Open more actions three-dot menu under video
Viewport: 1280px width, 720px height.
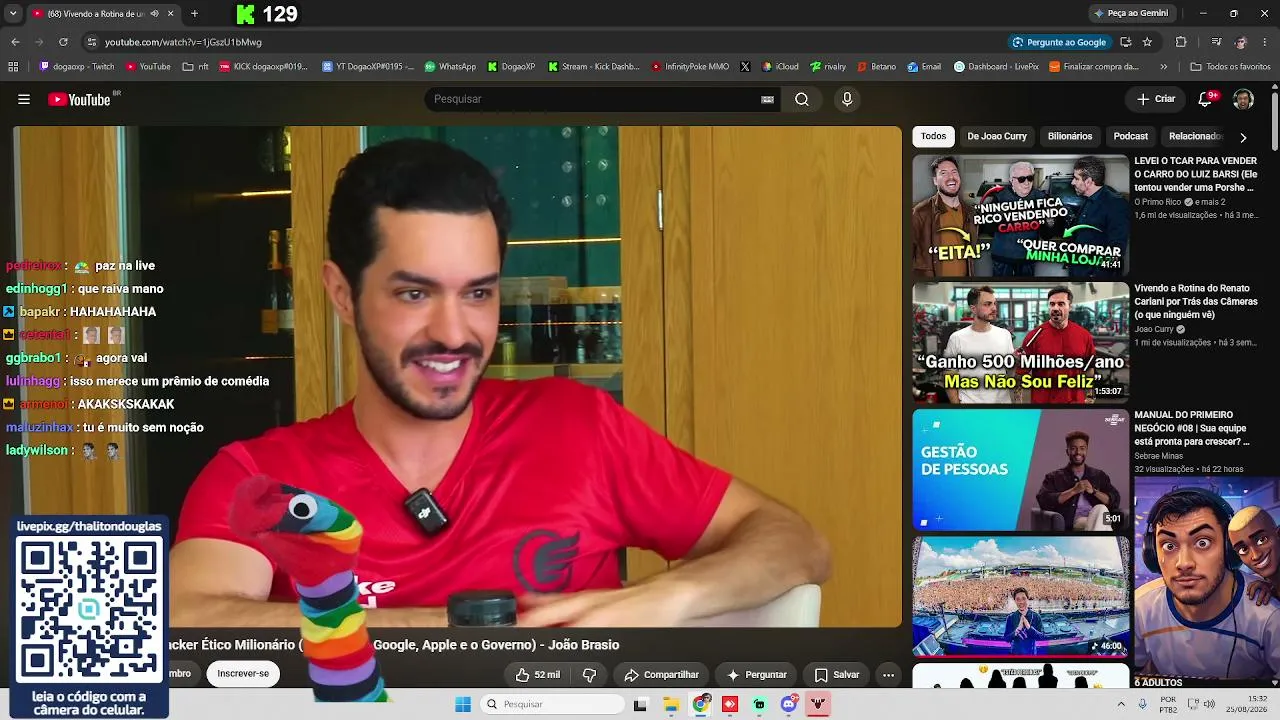(888, 675)
